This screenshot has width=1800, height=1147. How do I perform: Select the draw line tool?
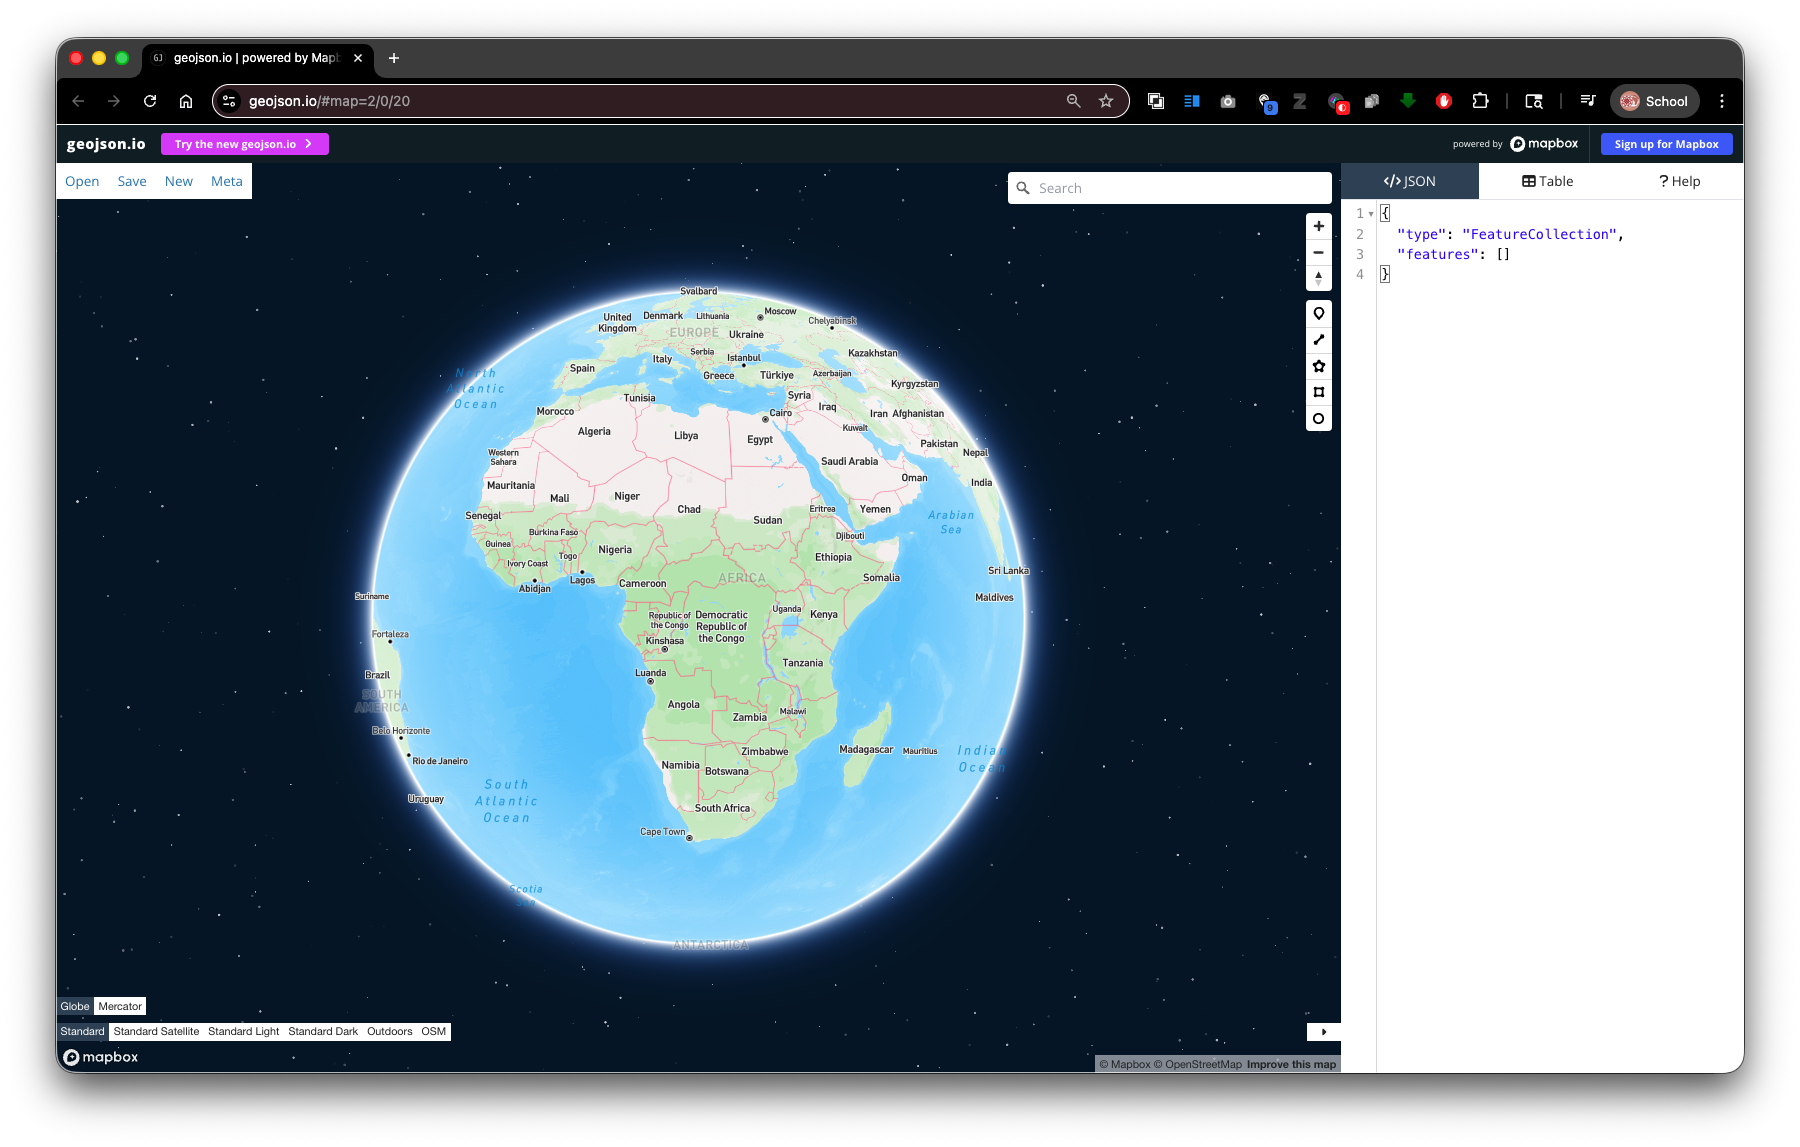1318,340
